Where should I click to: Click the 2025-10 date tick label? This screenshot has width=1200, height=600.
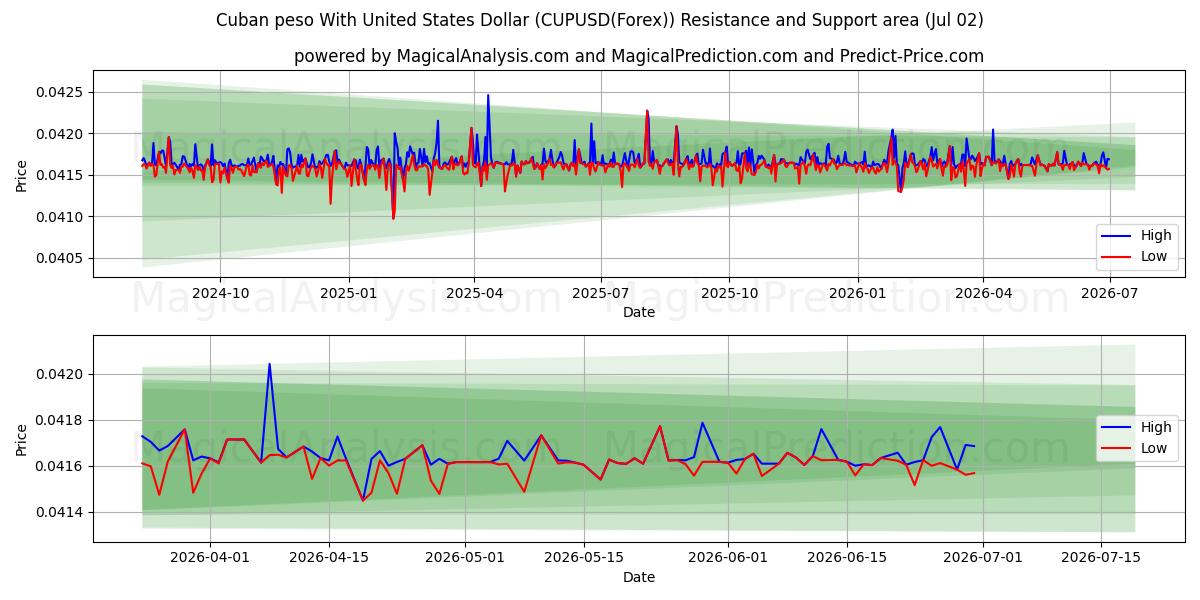pos(729,293)
